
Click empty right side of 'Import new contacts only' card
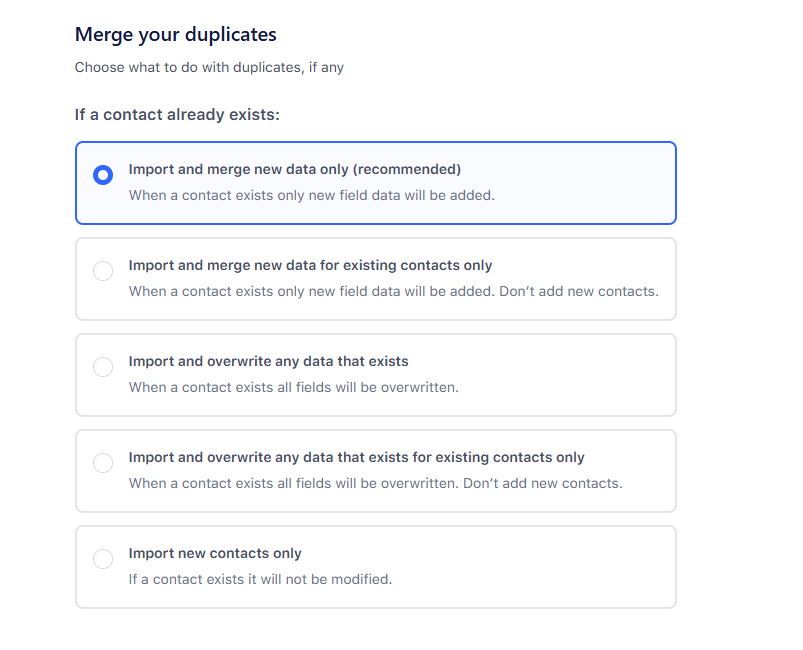560,567
